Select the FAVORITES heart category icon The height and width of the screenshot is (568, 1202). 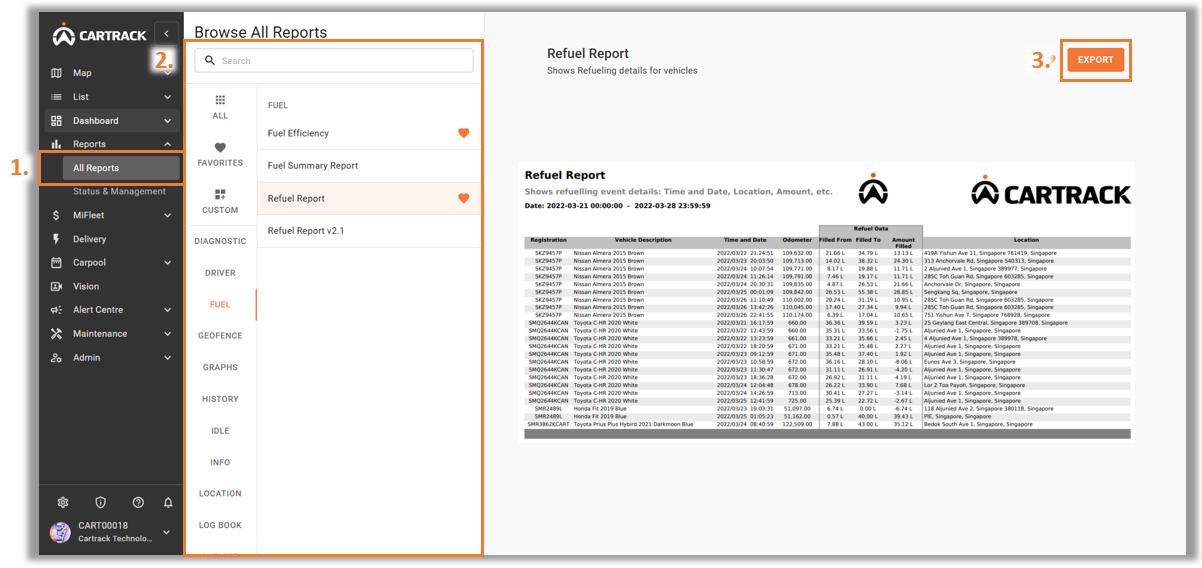pyautogui.click(x=220, y=147)
